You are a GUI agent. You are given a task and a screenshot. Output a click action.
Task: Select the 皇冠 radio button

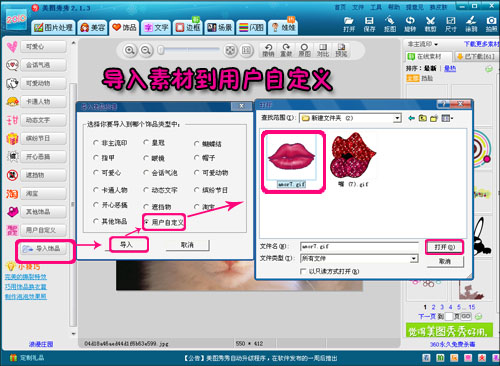pos(146,142)
